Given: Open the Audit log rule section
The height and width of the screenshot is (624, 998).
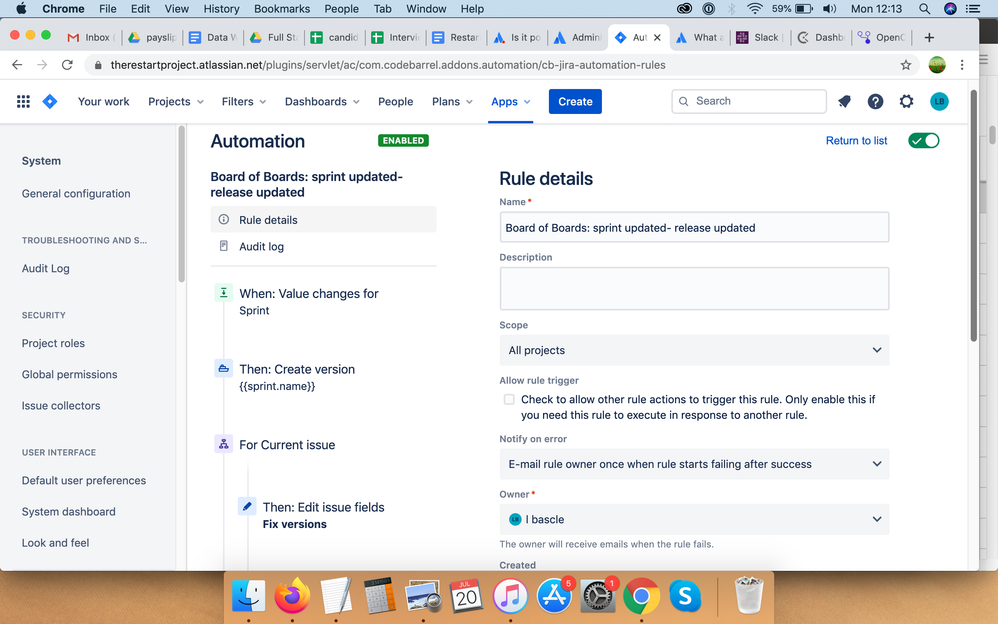Looking at the screenshot, I should tap(323, 246).
